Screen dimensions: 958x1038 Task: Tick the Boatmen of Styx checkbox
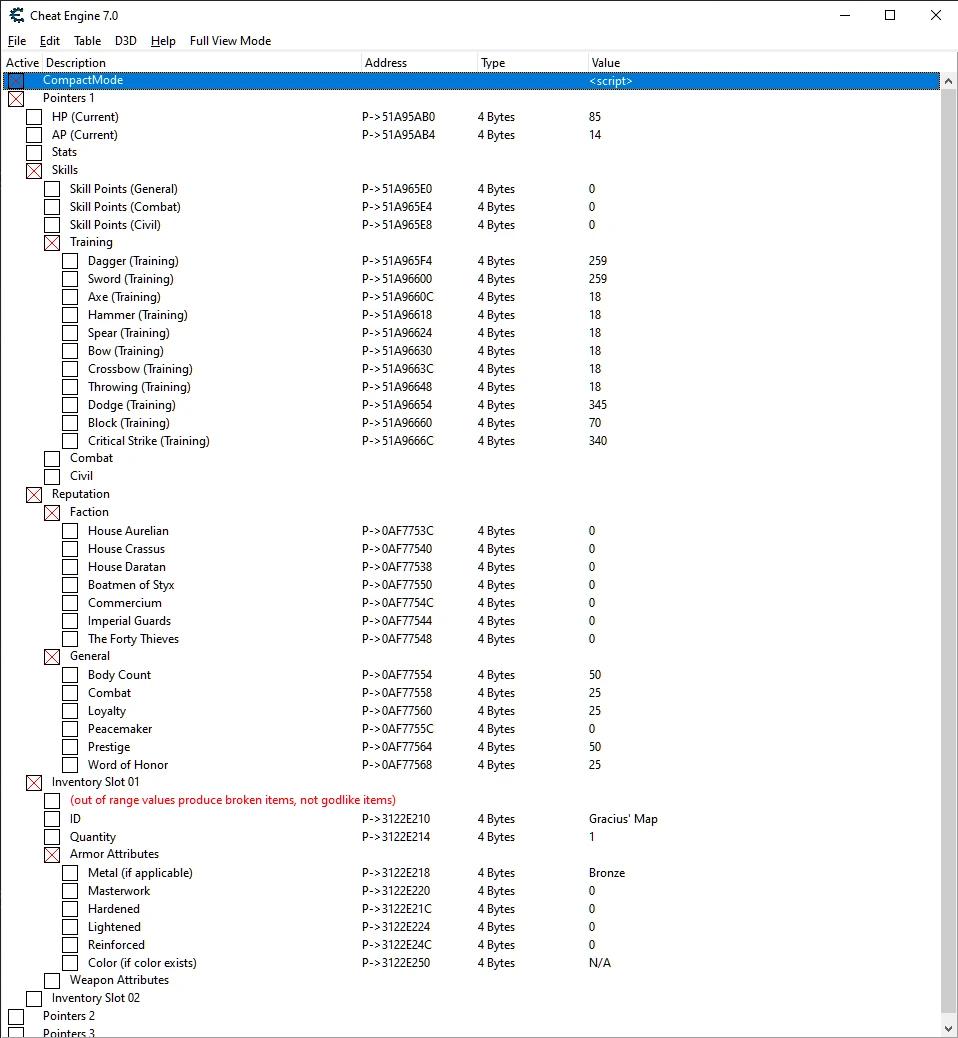coord(70,585)
